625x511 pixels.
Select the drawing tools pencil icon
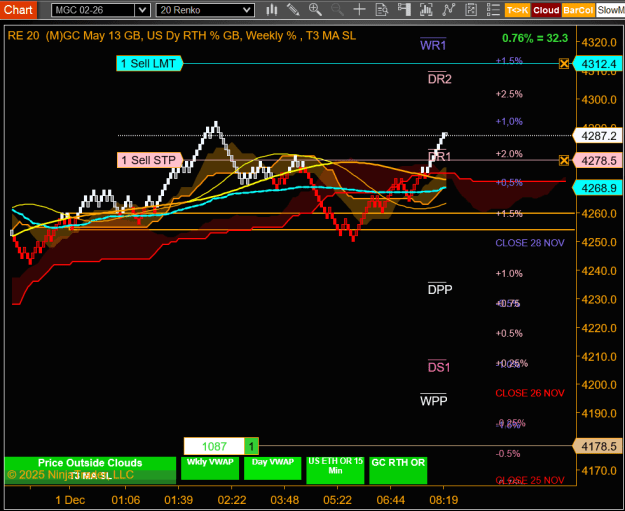(x=293, y=10)
